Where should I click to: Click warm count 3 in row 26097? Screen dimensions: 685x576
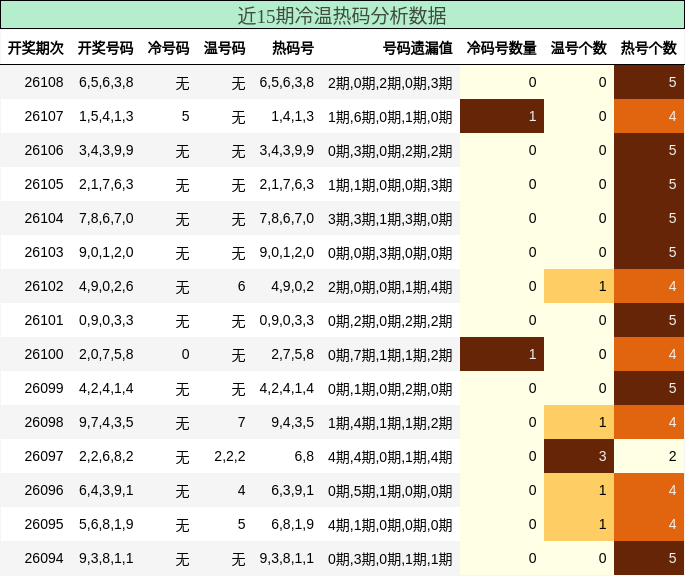point(579,456)
